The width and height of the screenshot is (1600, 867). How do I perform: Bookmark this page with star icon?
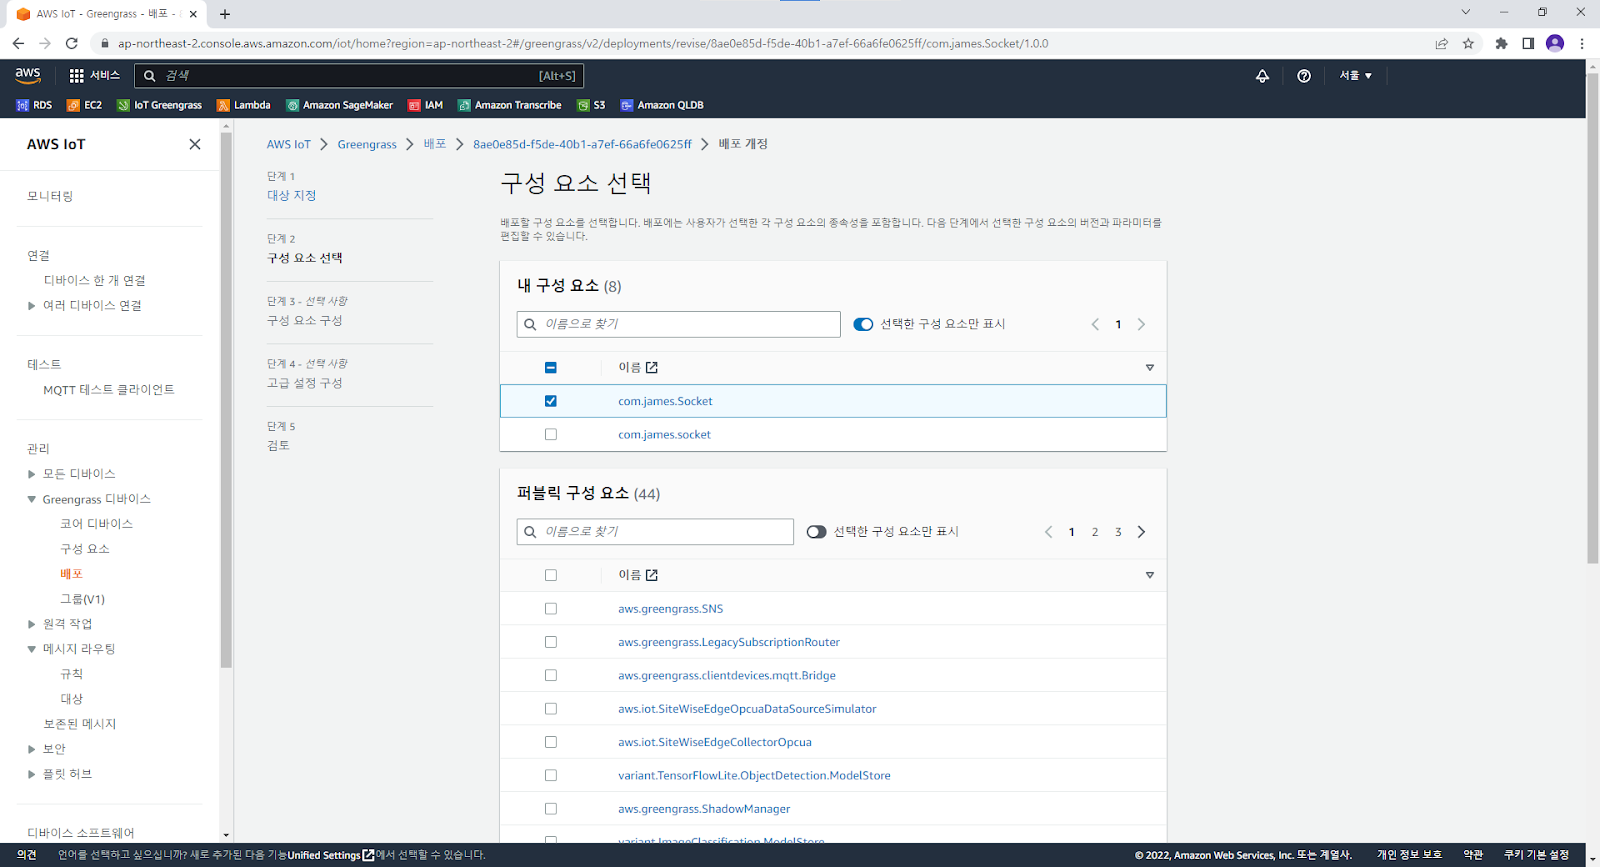point(1468,43)
